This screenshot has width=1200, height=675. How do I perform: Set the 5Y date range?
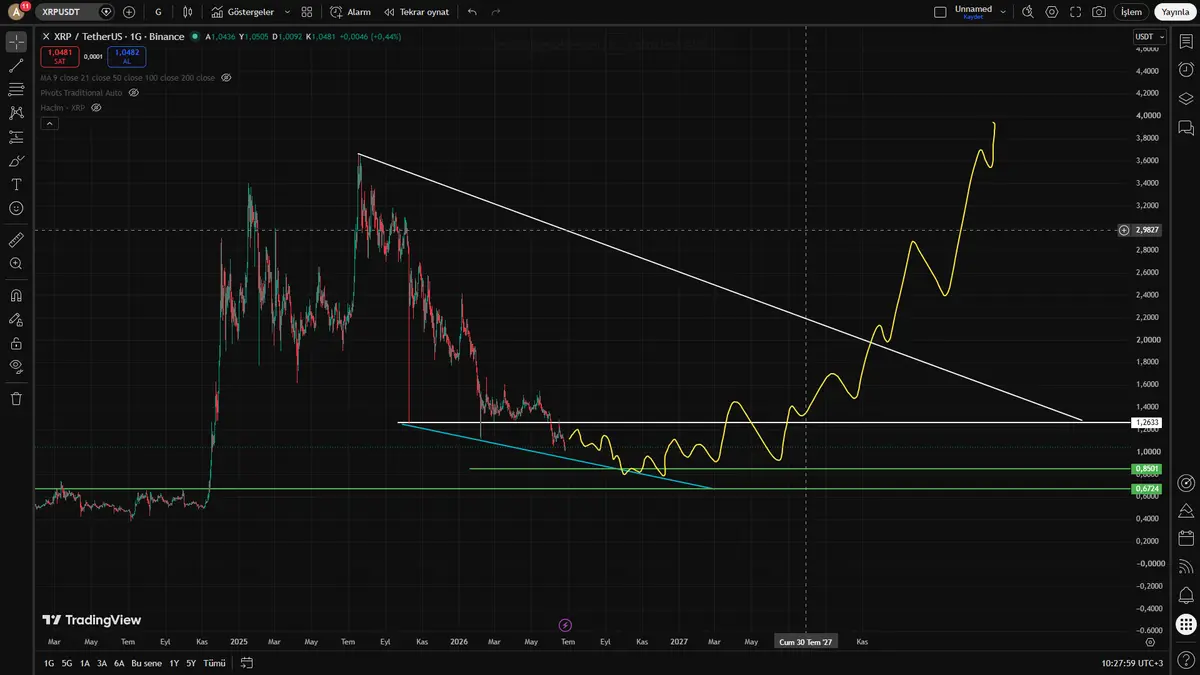(191, 663)
